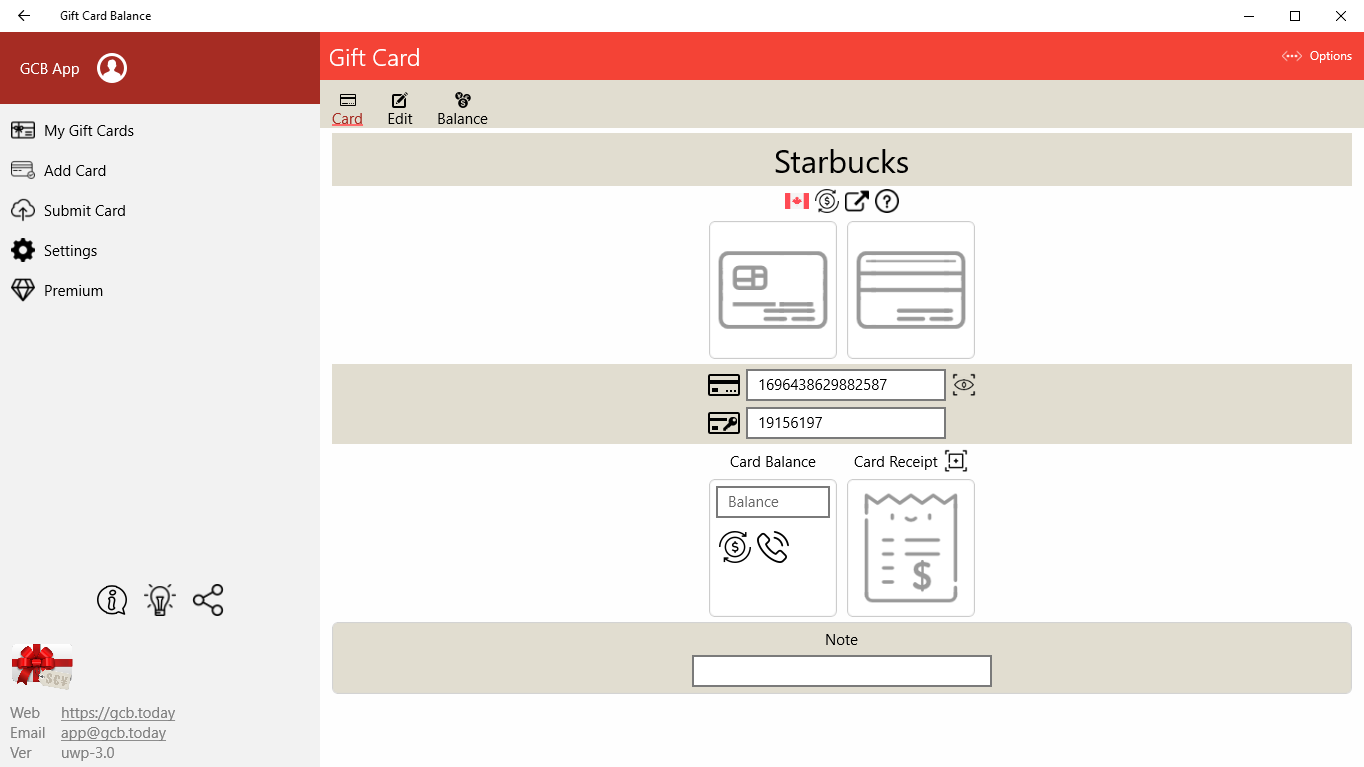
Task: Check balance online icon in Card Balance
Action: (735, 547)
